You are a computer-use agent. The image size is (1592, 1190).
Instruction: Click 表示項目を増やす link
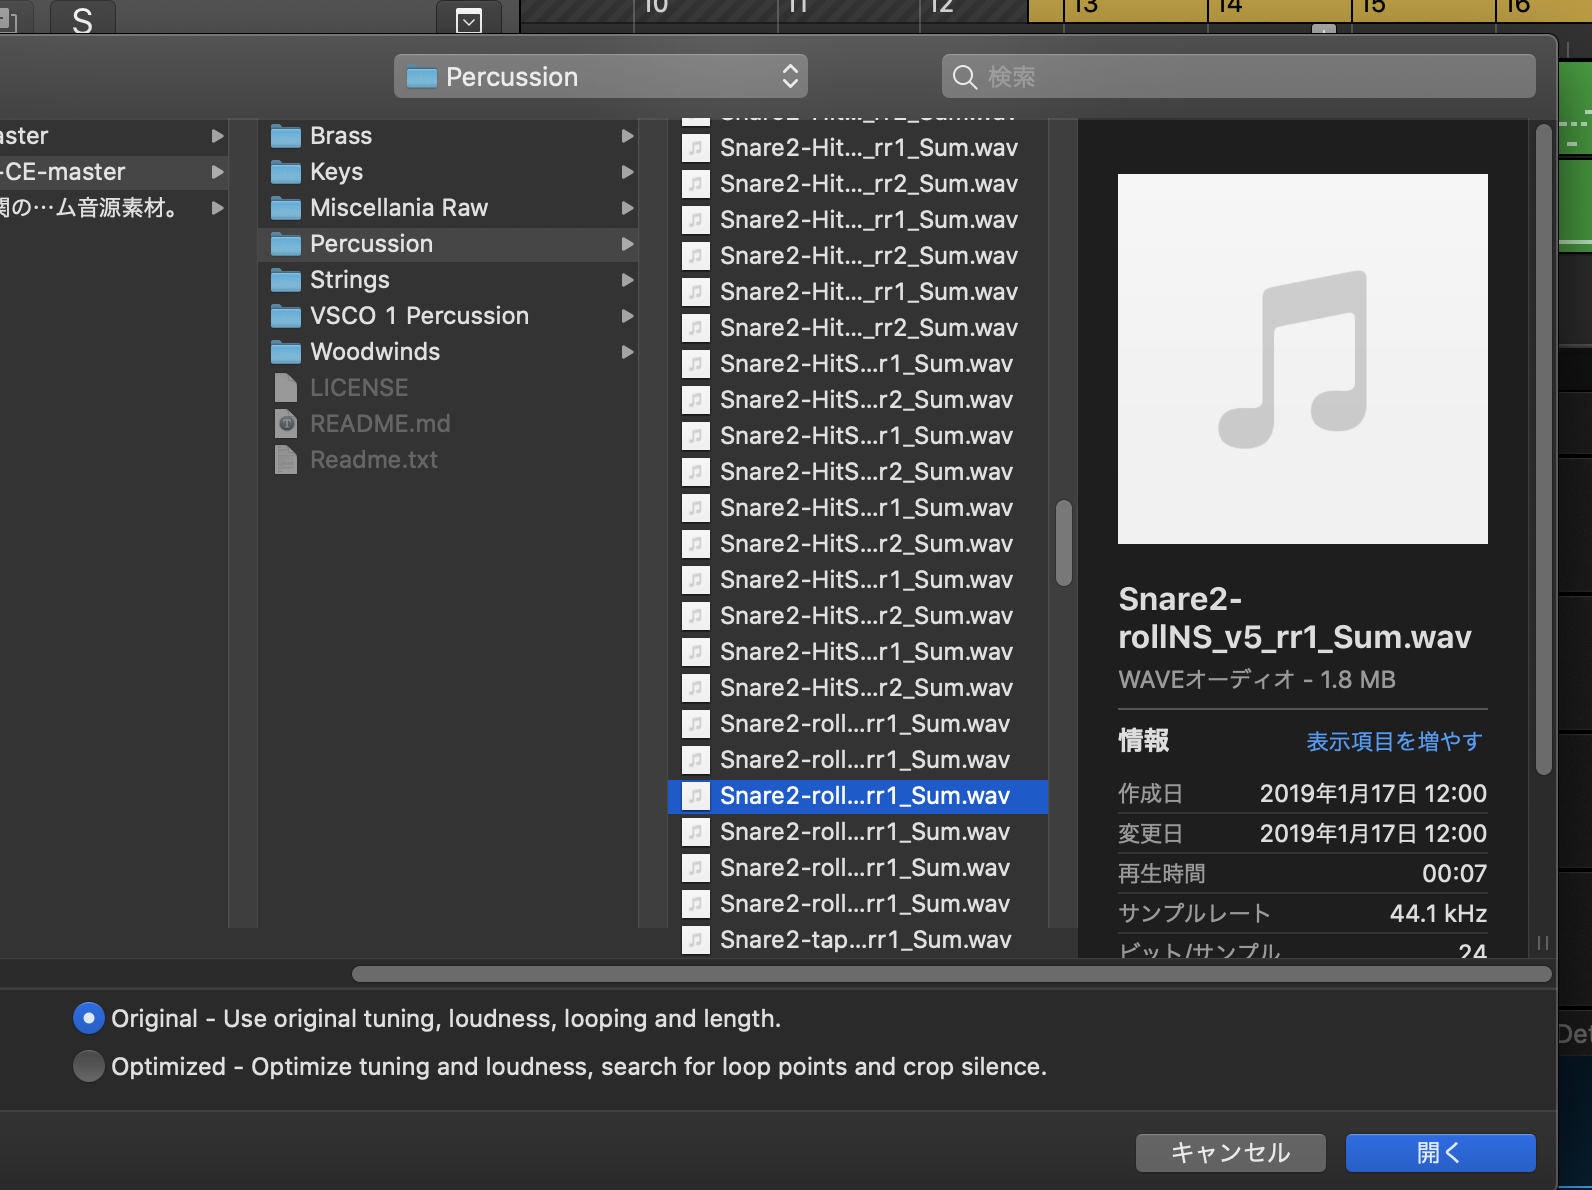[1394, 742]
